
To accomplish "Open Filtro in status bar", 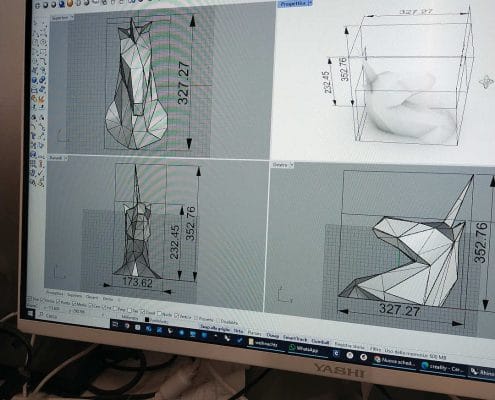I will [375, 349].
